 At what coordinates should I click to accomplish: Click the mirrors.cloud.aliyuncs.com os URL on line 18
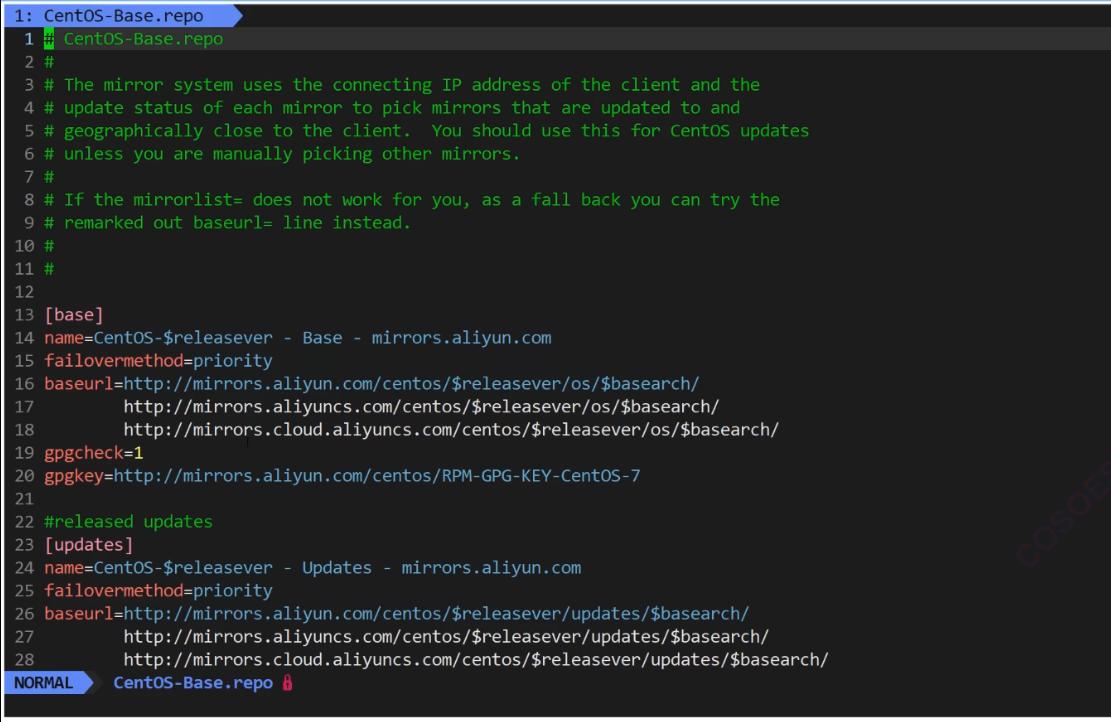pos(451,429)
